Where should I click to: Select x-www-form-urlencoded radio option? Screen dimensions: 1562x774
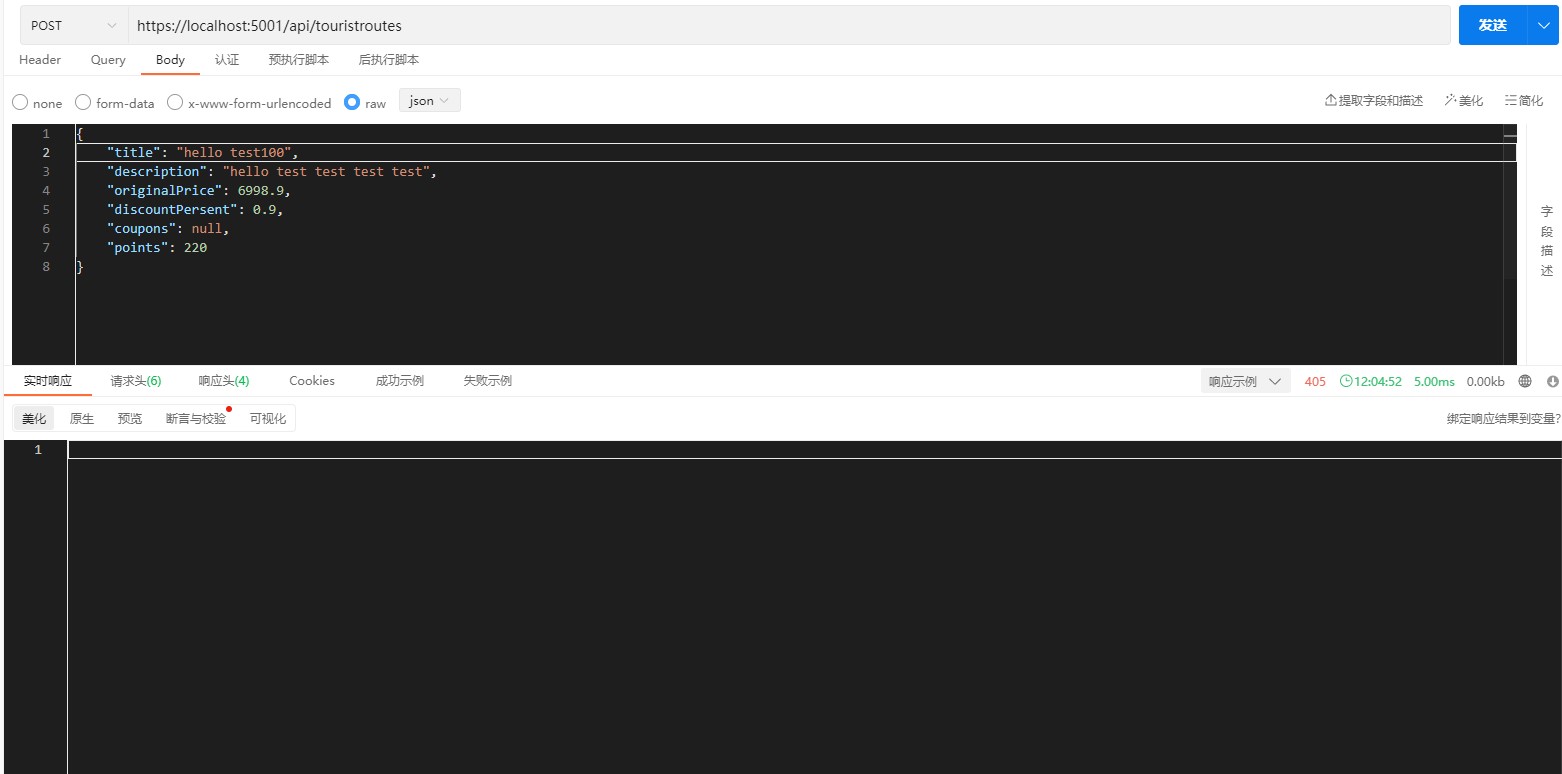click(x=175, y=102)
